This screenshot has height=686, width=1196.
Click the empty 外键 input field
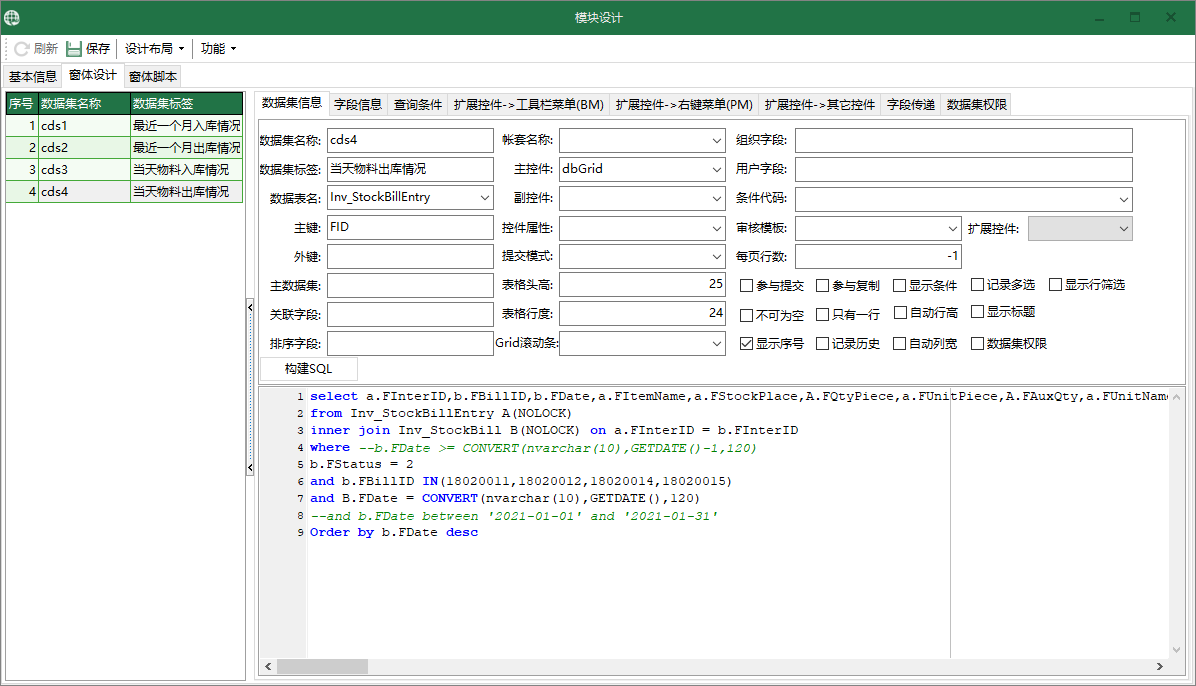click(x=410, y=256)
